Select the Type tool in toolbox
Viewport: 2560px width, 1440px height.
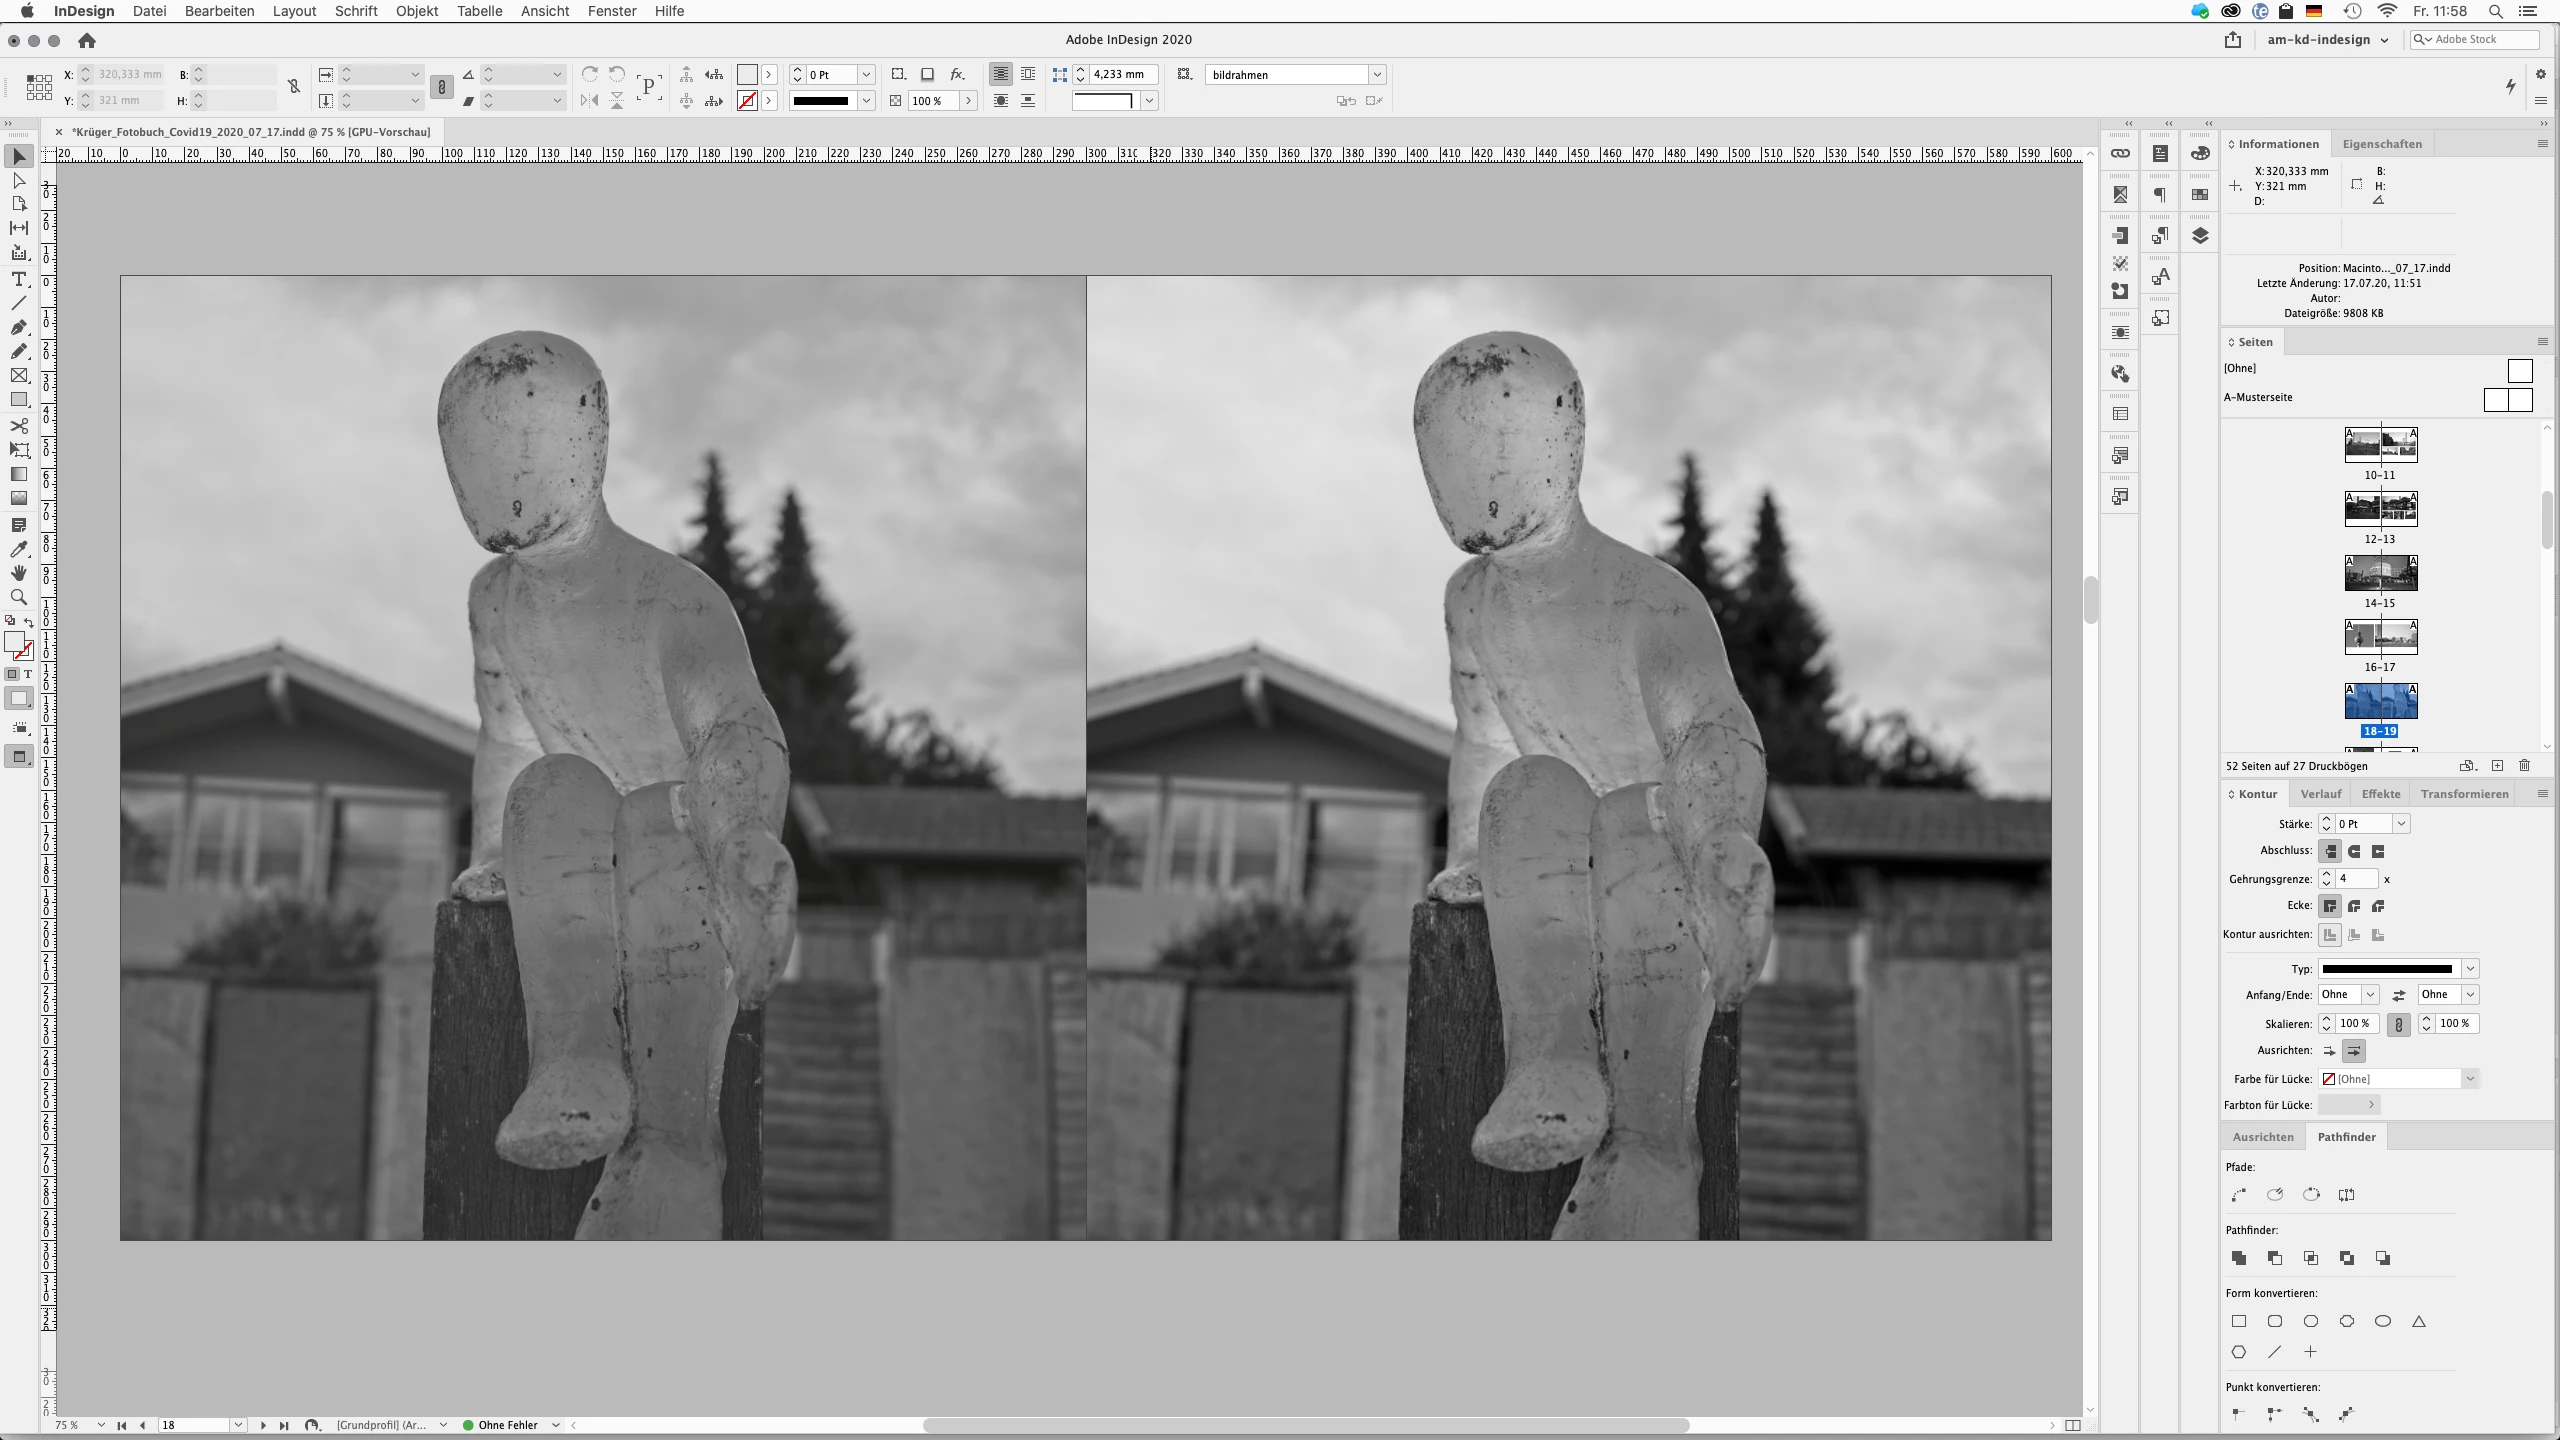tap(18, 279)
